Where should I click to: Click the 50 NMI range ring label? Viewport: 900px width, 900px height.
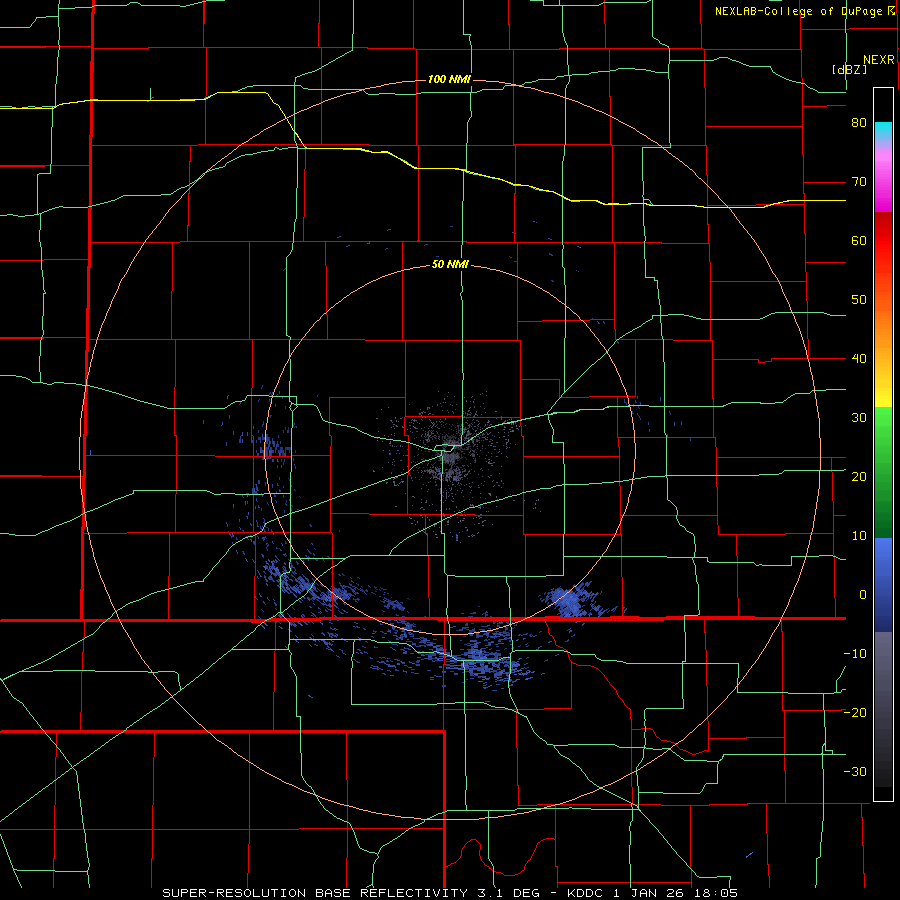(x=450, y=265)
